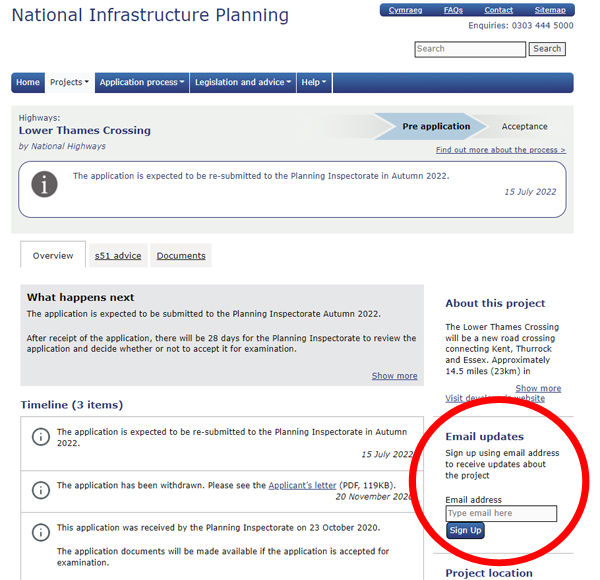Switch to the s51 advice tab

(x=118, y=256)
